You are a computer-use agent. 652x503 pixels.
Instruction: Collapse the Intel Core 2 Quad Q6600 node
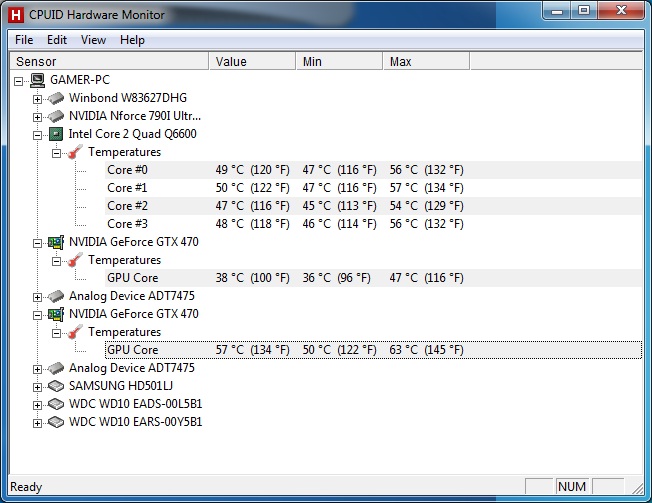tap(37, 135)
